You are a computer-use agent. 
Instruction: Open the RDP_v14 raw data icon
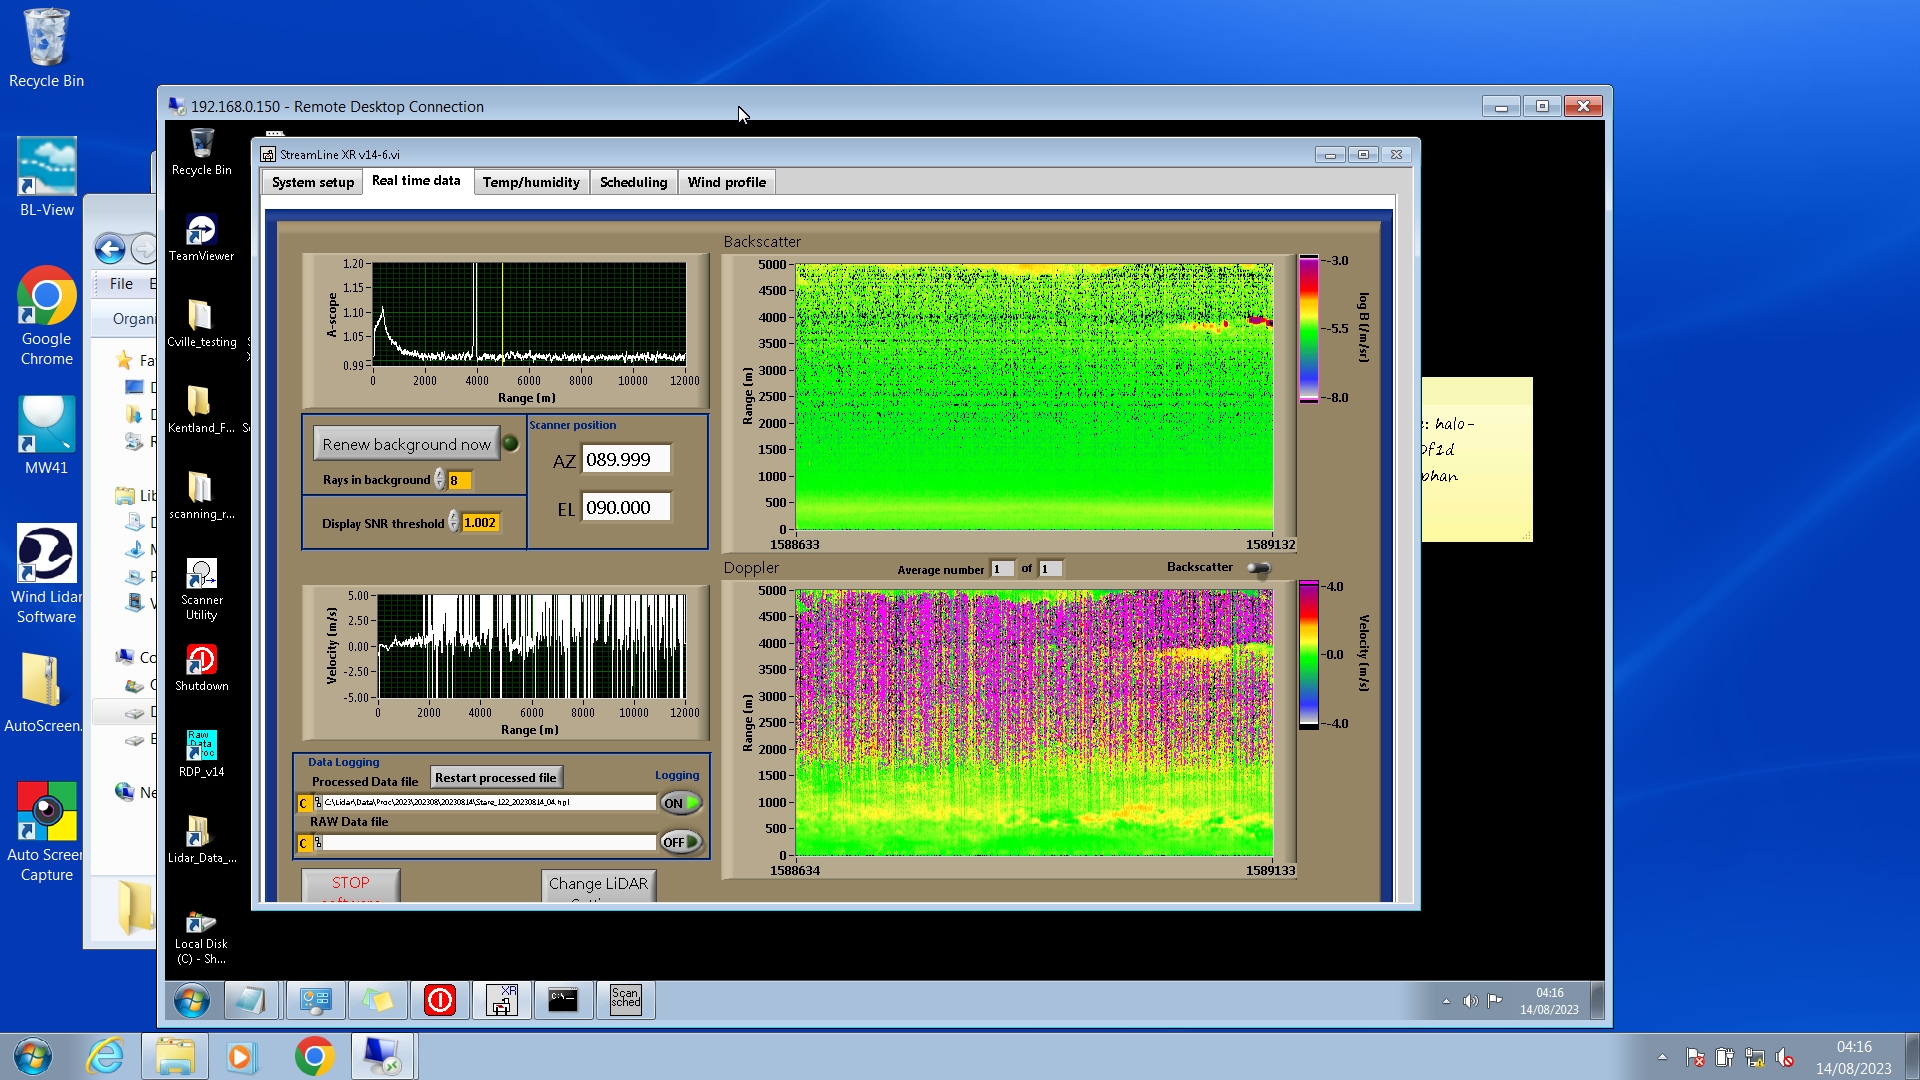(x=201, y=747)
